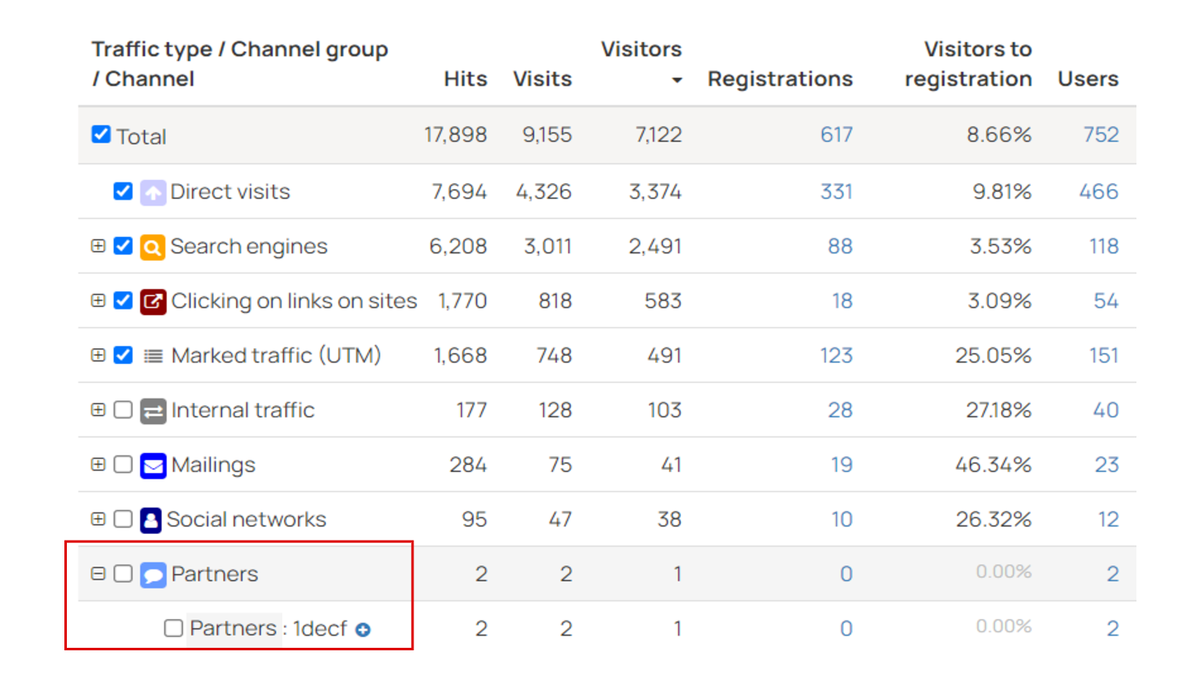1200x685 pixels.
Task: Open Search engines users link 118
Action: (1104, 247)
